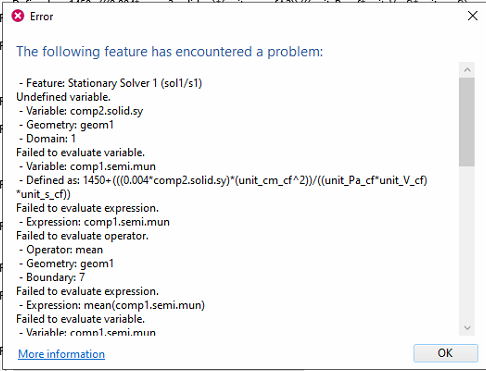Open the More information link
Viewport: 486px width, 371px height.
pyautogui.click(x=61, y=354)
